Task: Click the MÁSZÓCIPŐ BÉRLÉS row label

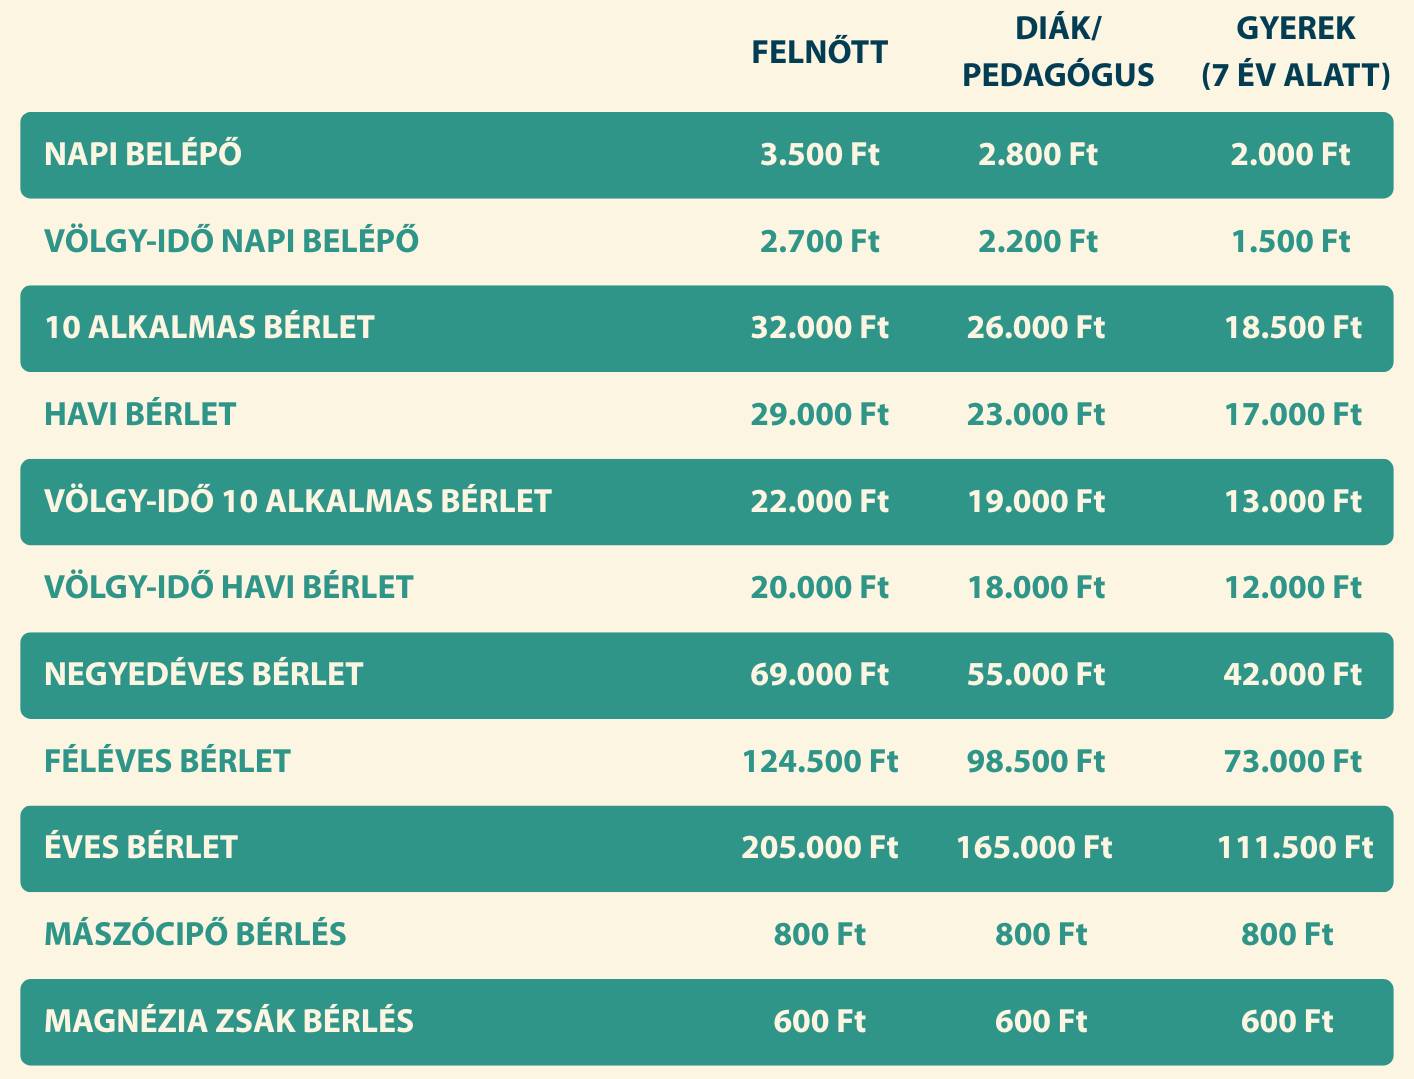Action: click(x=195, y=935)
